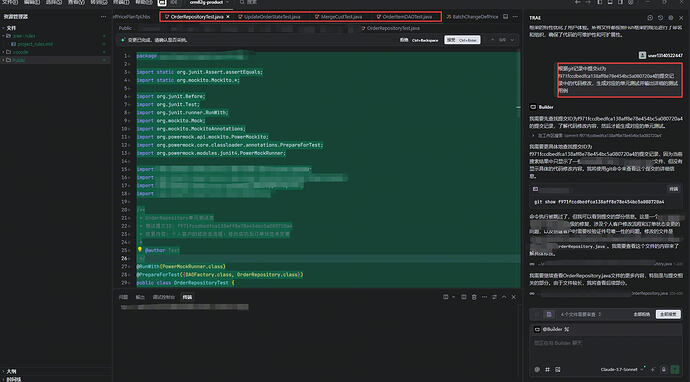Switch to 调试控制台 debug console tab
The height and width of the screenshot is (382, 690).
click(163, 297)
